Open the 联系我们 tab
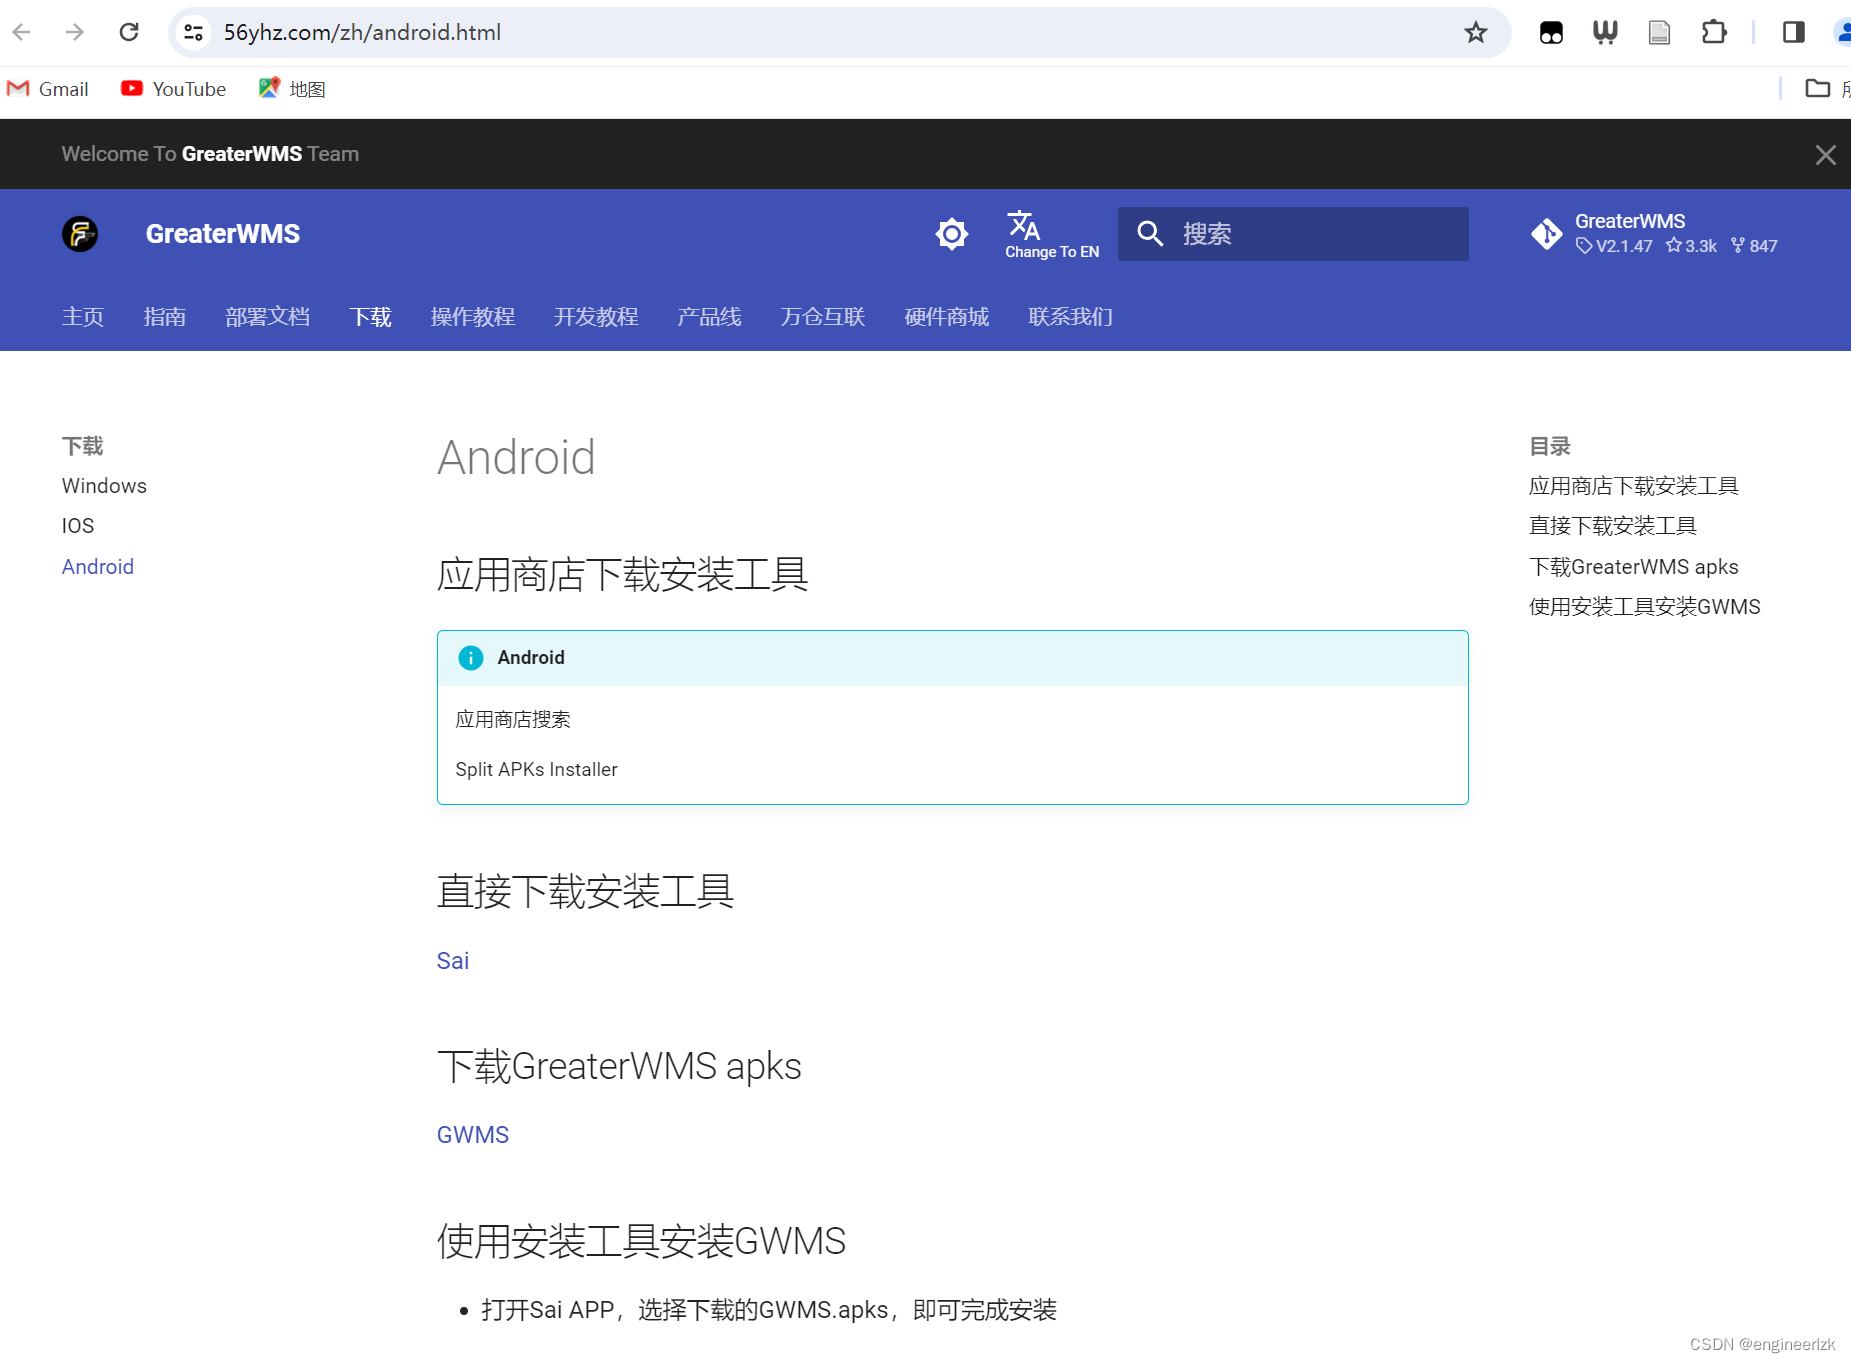The image size is (1851, 1363). click(x=1070, y=317)
